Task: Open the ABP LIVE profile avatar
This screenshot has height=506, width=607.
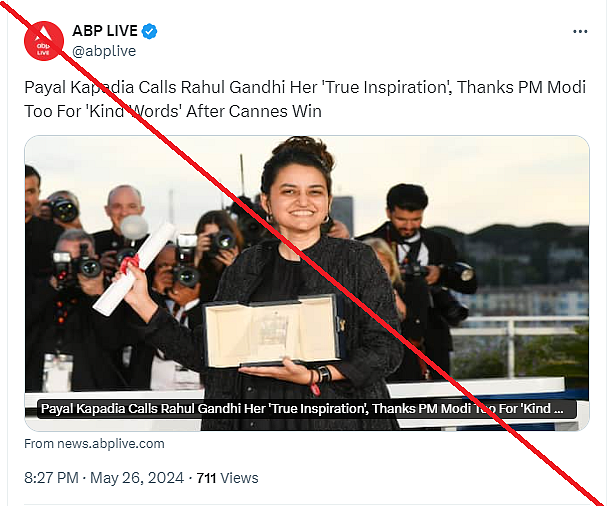Action: (x=44, y=41)
